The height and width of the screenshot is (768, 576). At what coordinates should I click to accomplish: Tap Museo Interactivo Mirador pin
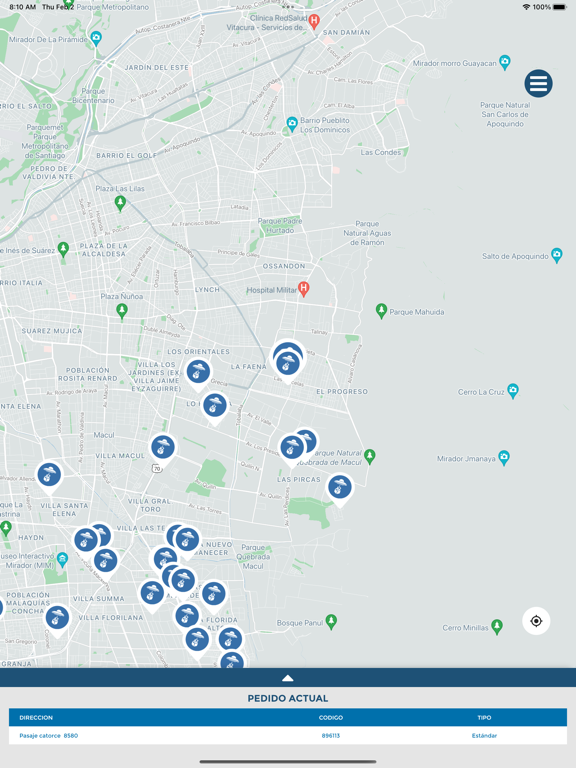[62, 559]
